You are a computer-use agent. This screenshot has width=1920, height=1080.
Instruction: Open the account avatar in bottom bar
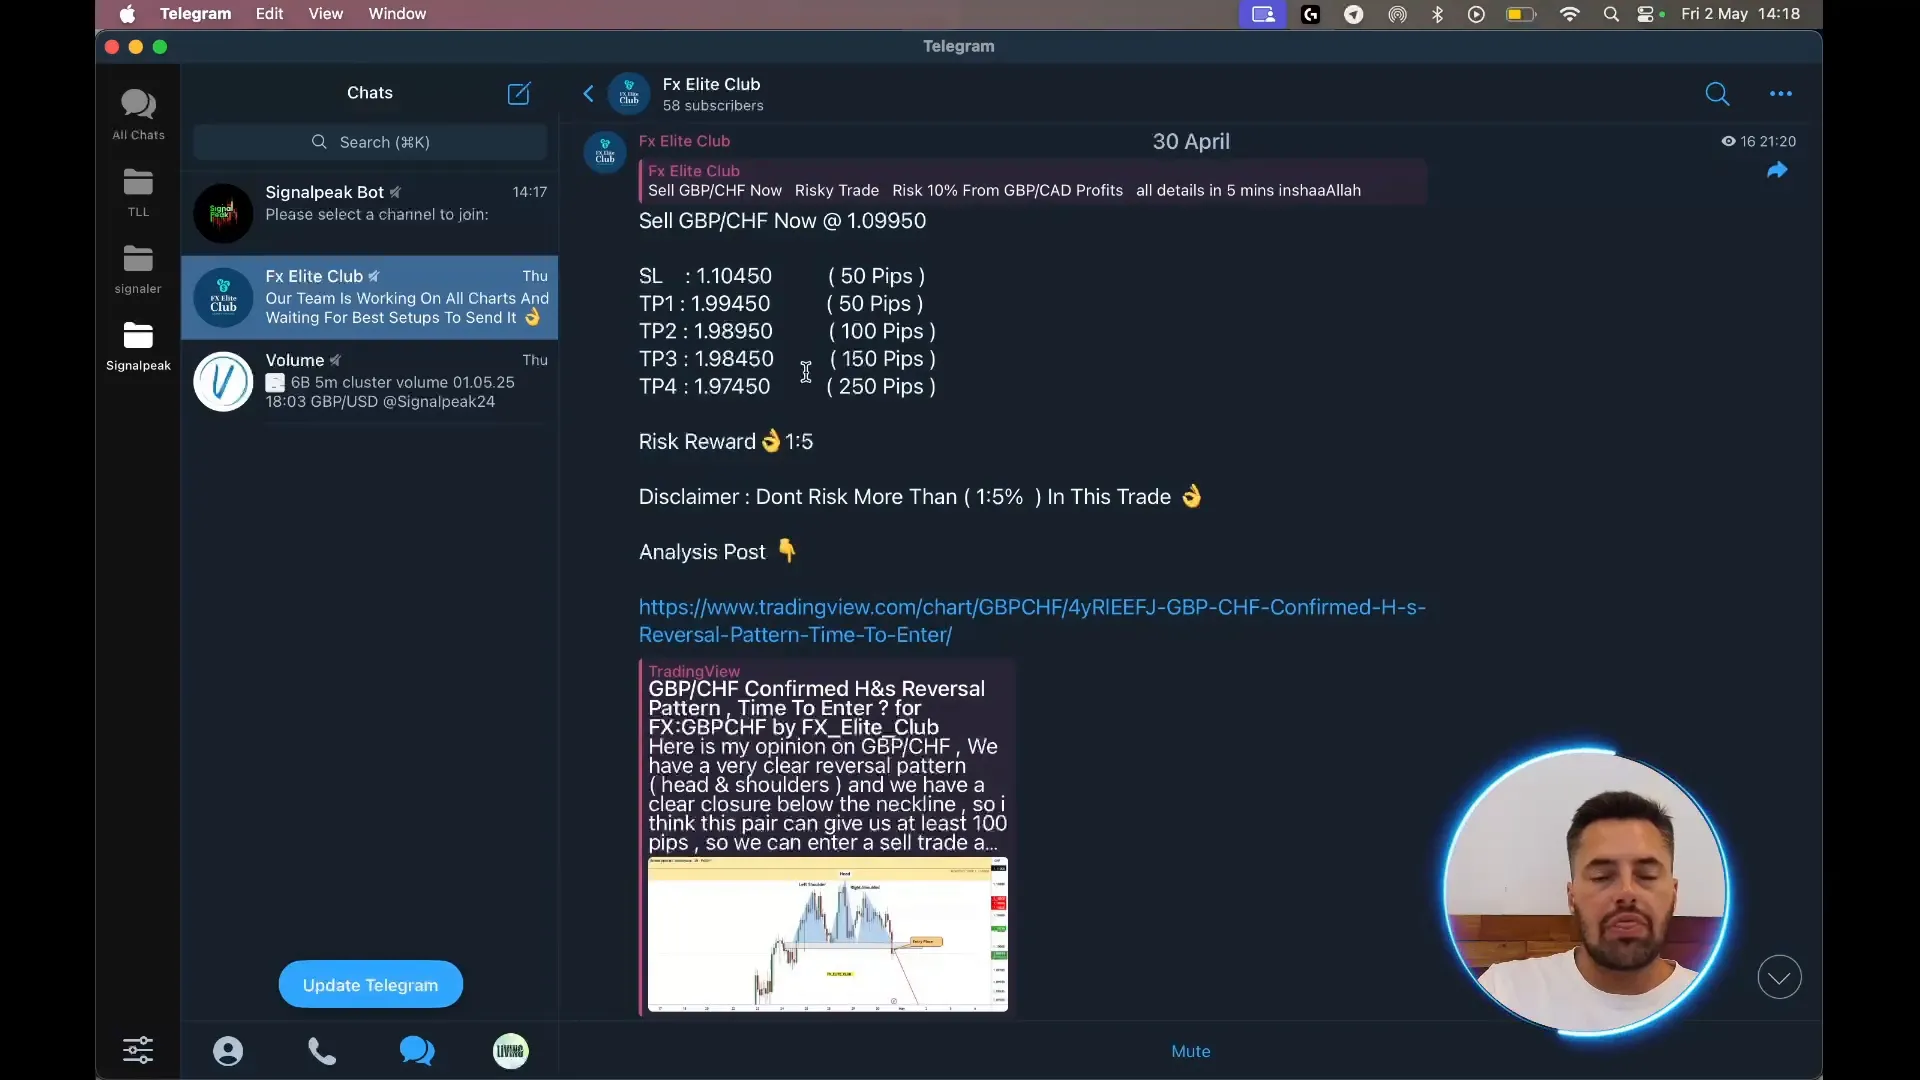[511, 1051]
